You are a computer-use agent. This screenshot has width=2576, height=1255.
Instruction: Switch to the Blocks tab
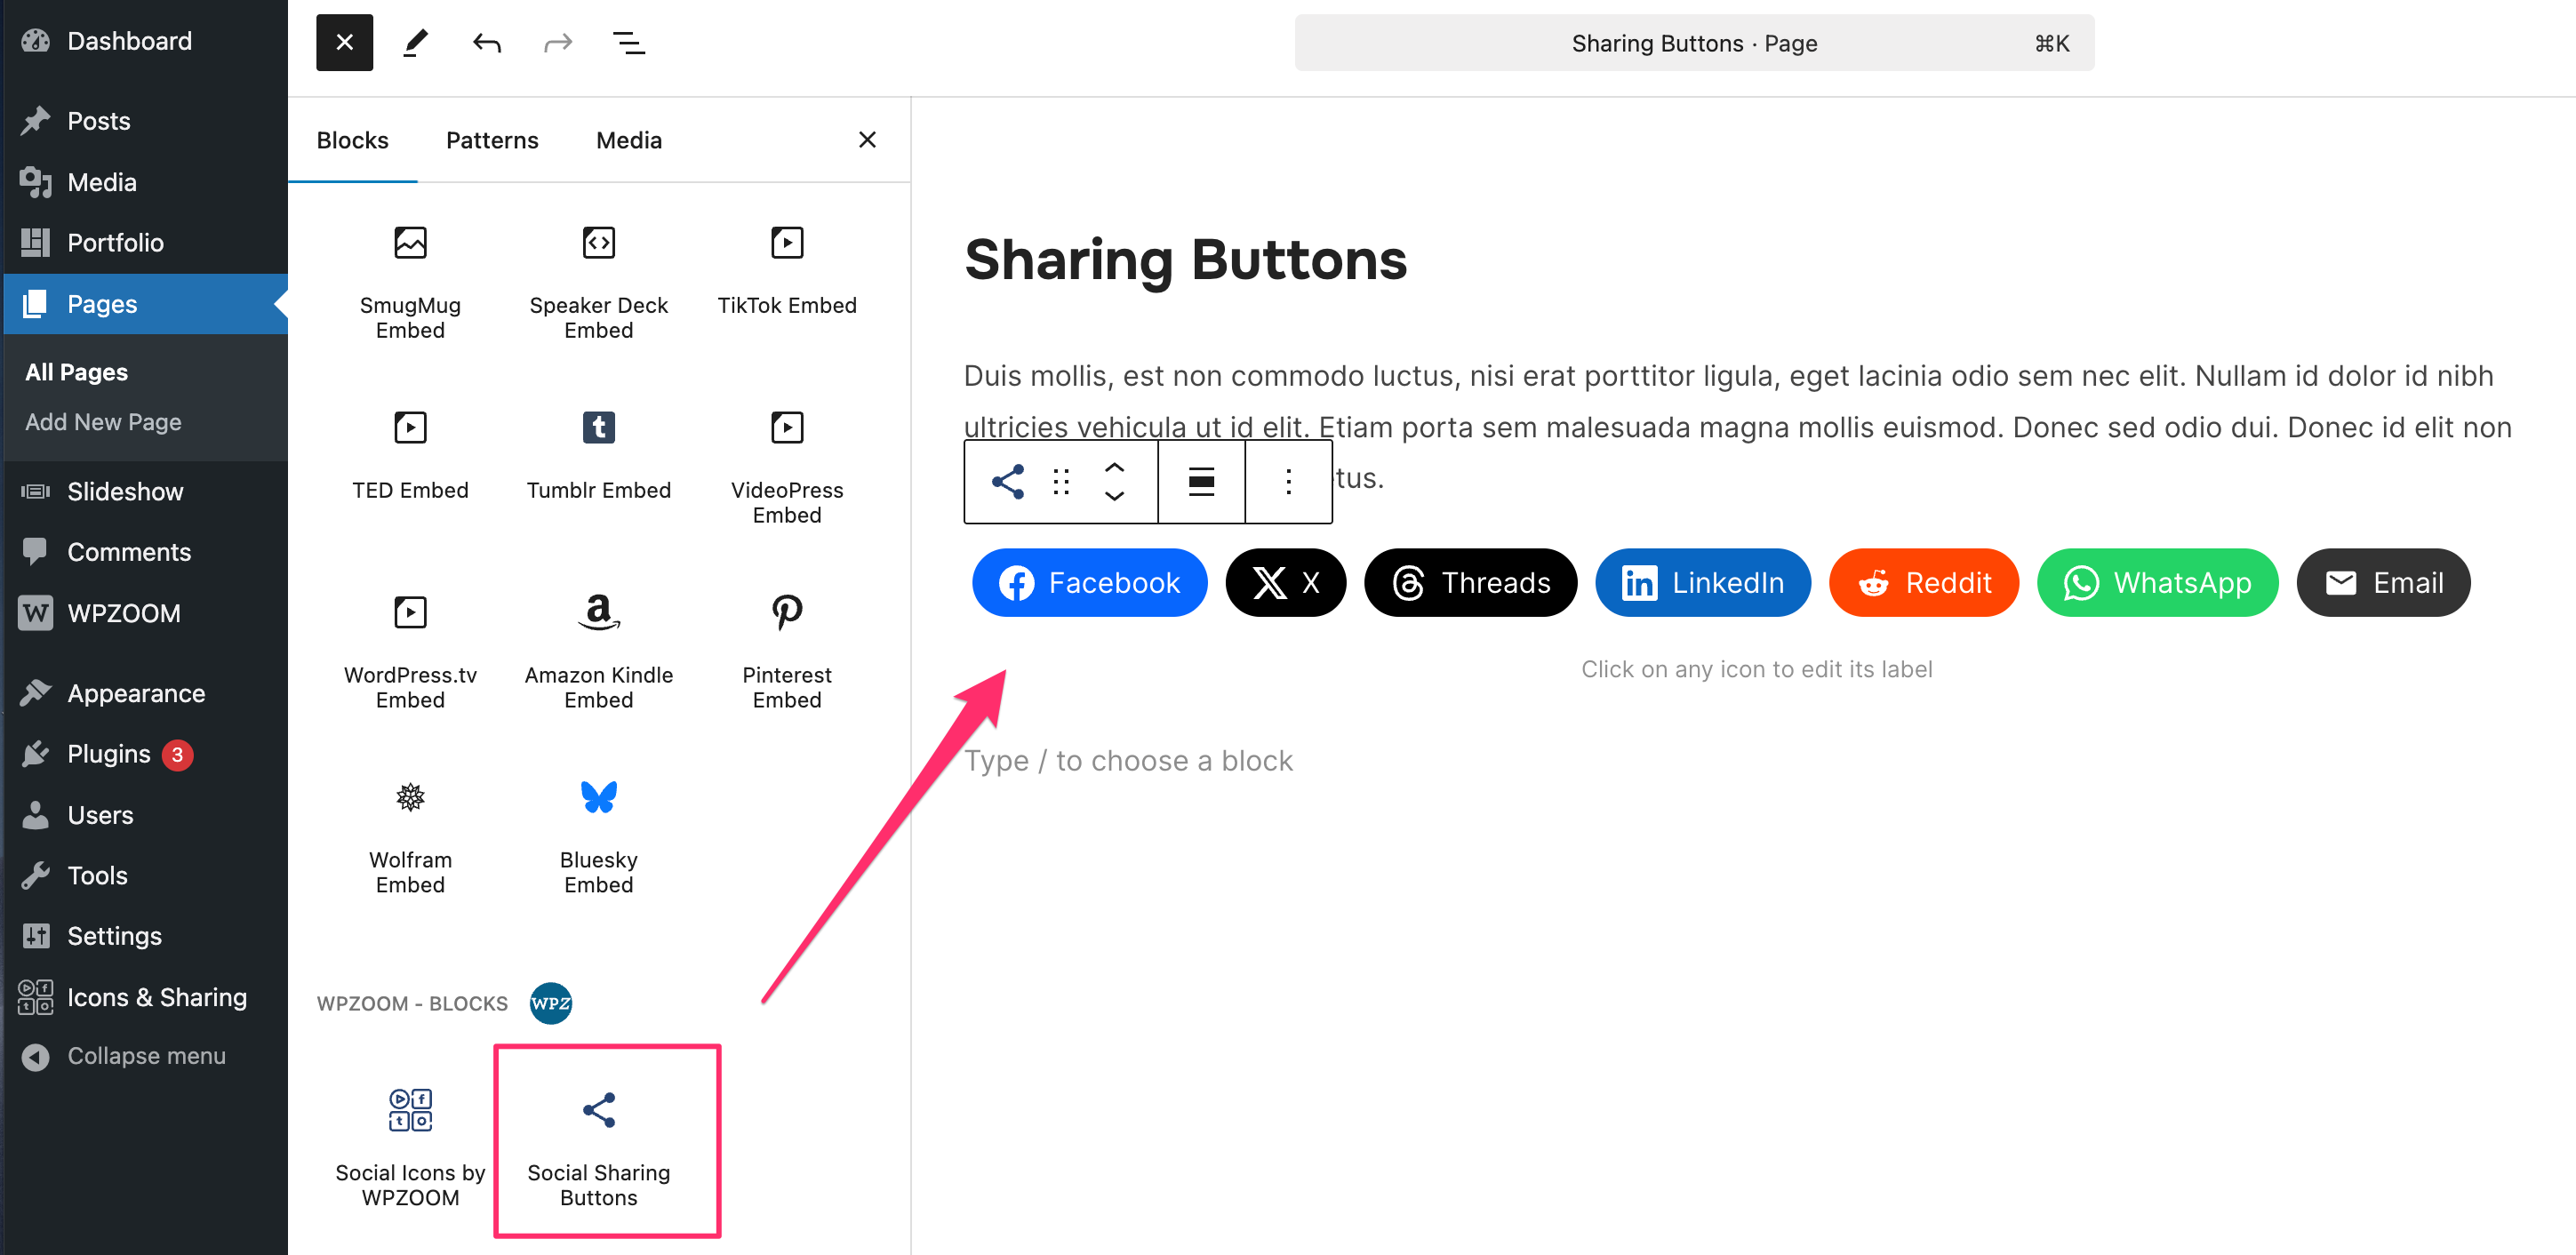(352, 140)
